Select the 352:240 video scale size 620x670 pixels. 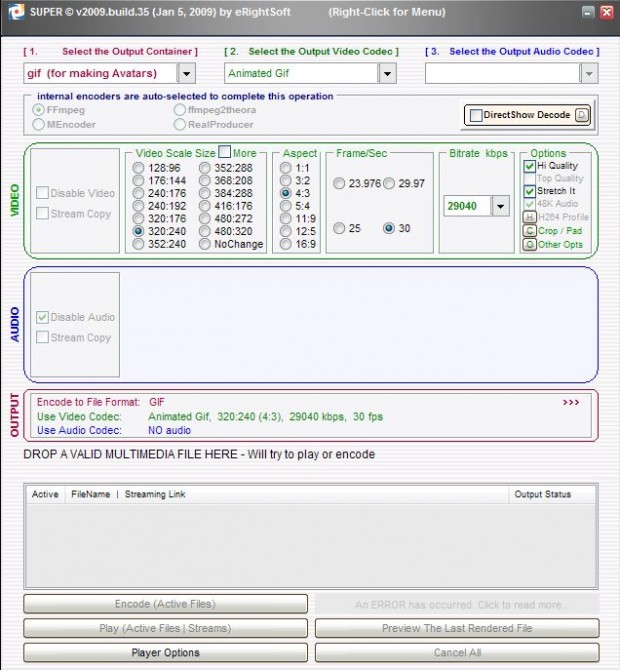tap(138, 244)
